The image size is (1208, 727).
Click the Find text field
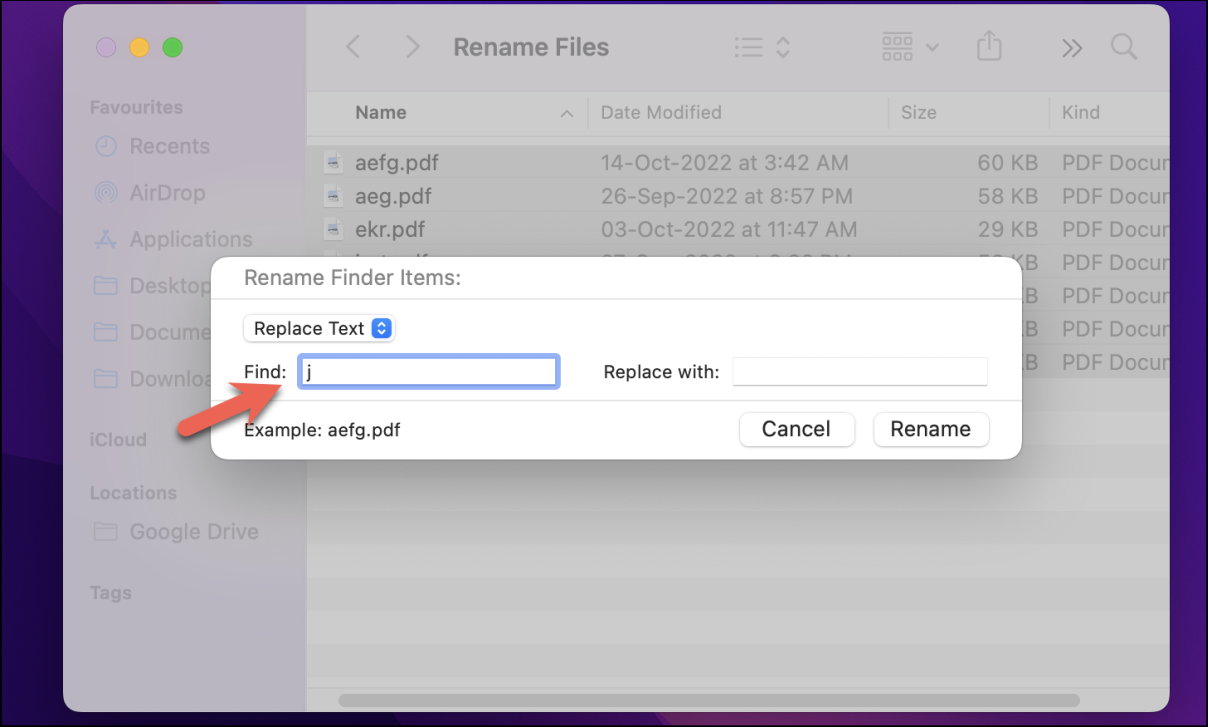click(x=428, y=372)
